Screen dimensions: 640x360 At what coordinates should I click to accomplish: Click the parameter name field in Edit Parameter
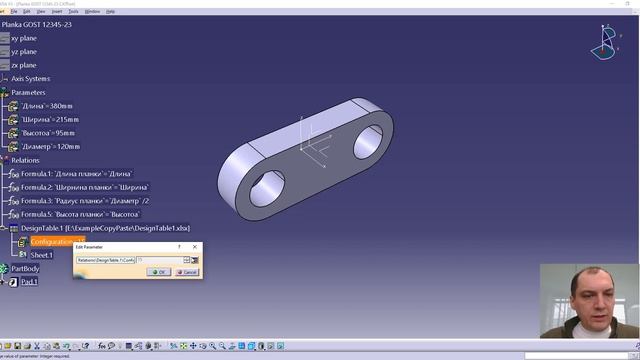105,260
